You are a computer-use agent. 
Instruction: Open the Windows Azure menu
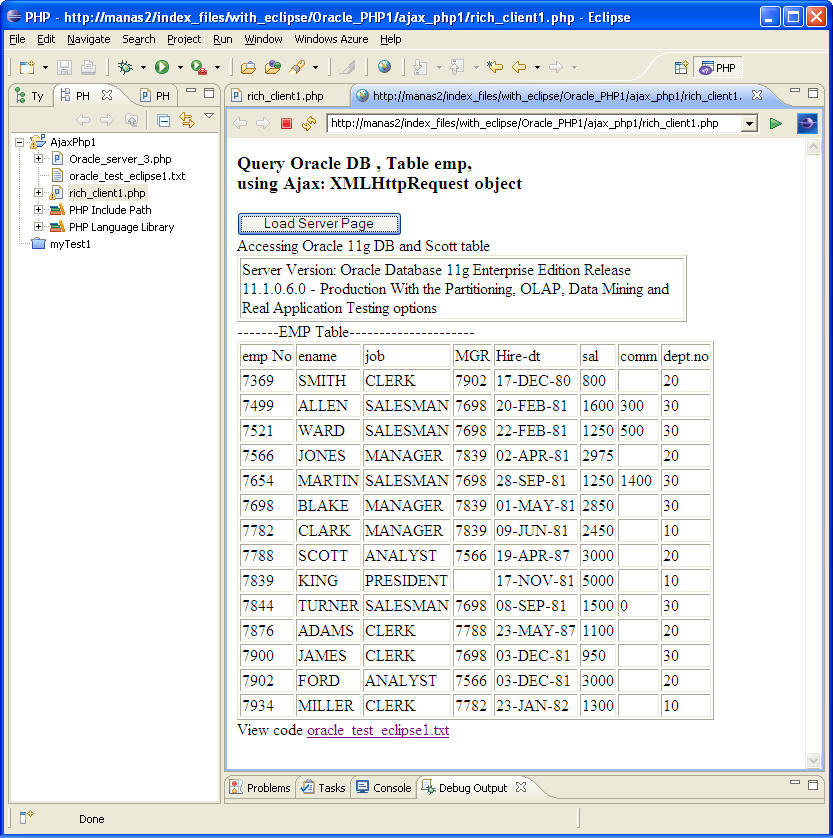pos(331,39)
